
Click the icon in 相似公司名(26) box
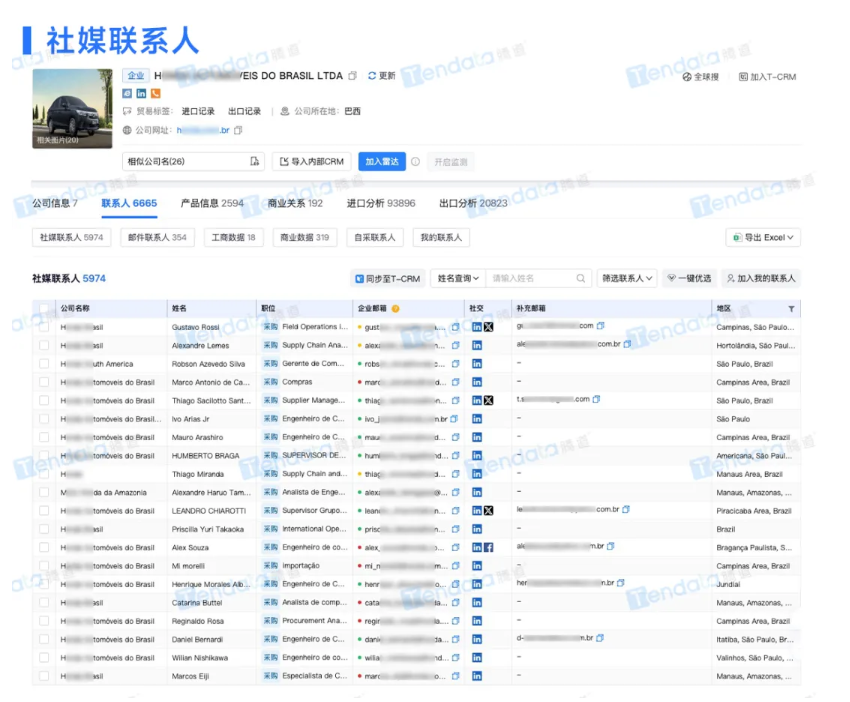[x=254, y=162]
